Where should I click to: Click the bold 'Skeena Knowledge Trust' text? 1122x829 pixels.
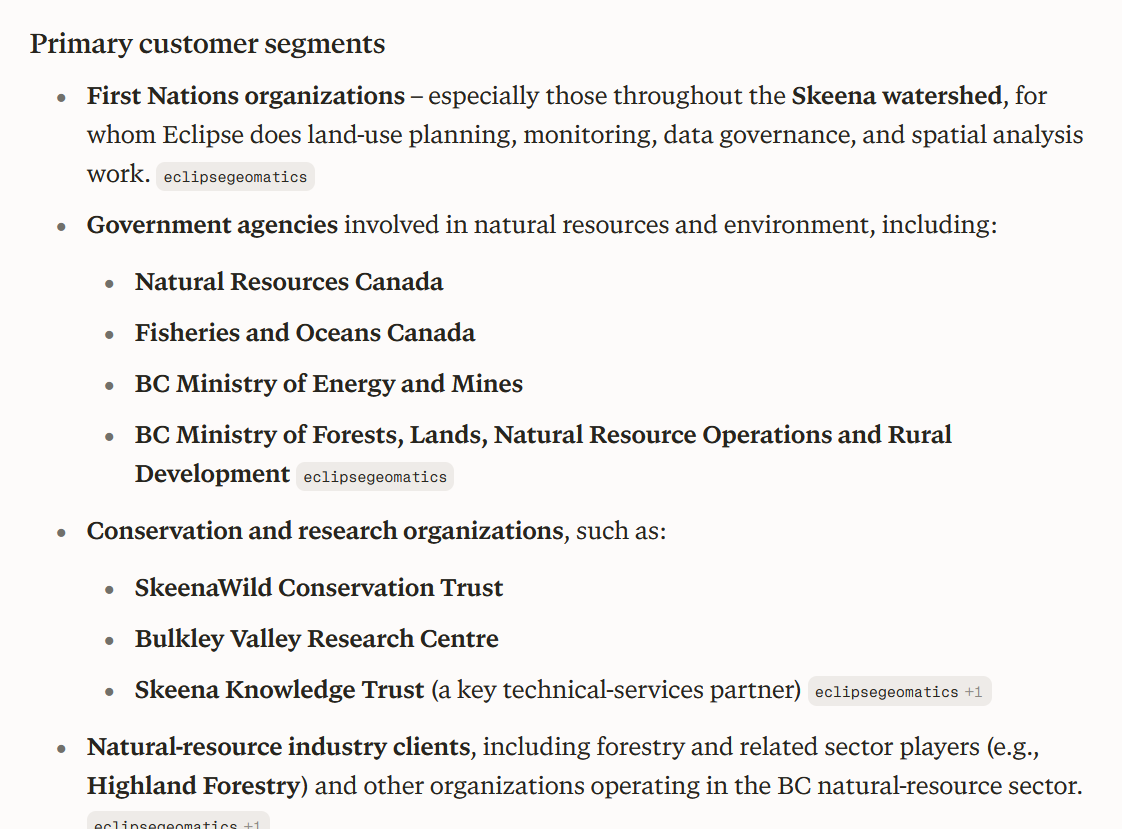tap(280, 690)
